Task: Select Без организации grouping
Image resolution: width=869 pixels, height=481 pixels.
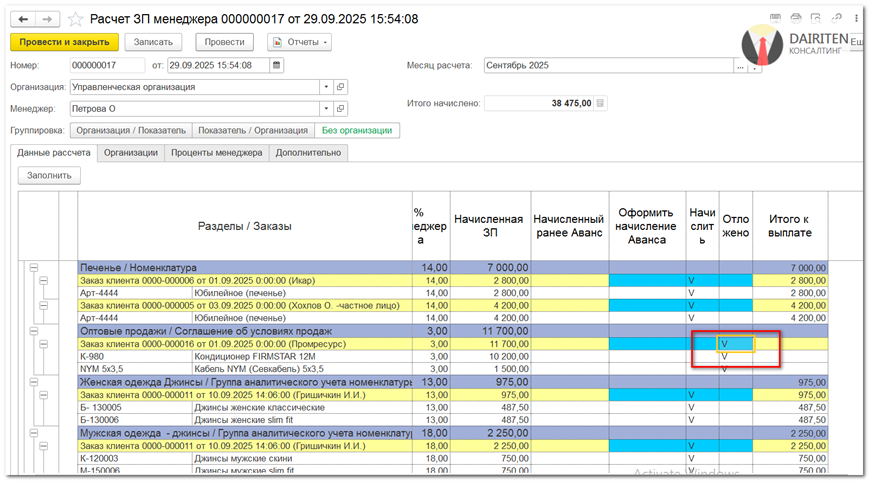Action: pyautogui.click(x=357, y=131)
